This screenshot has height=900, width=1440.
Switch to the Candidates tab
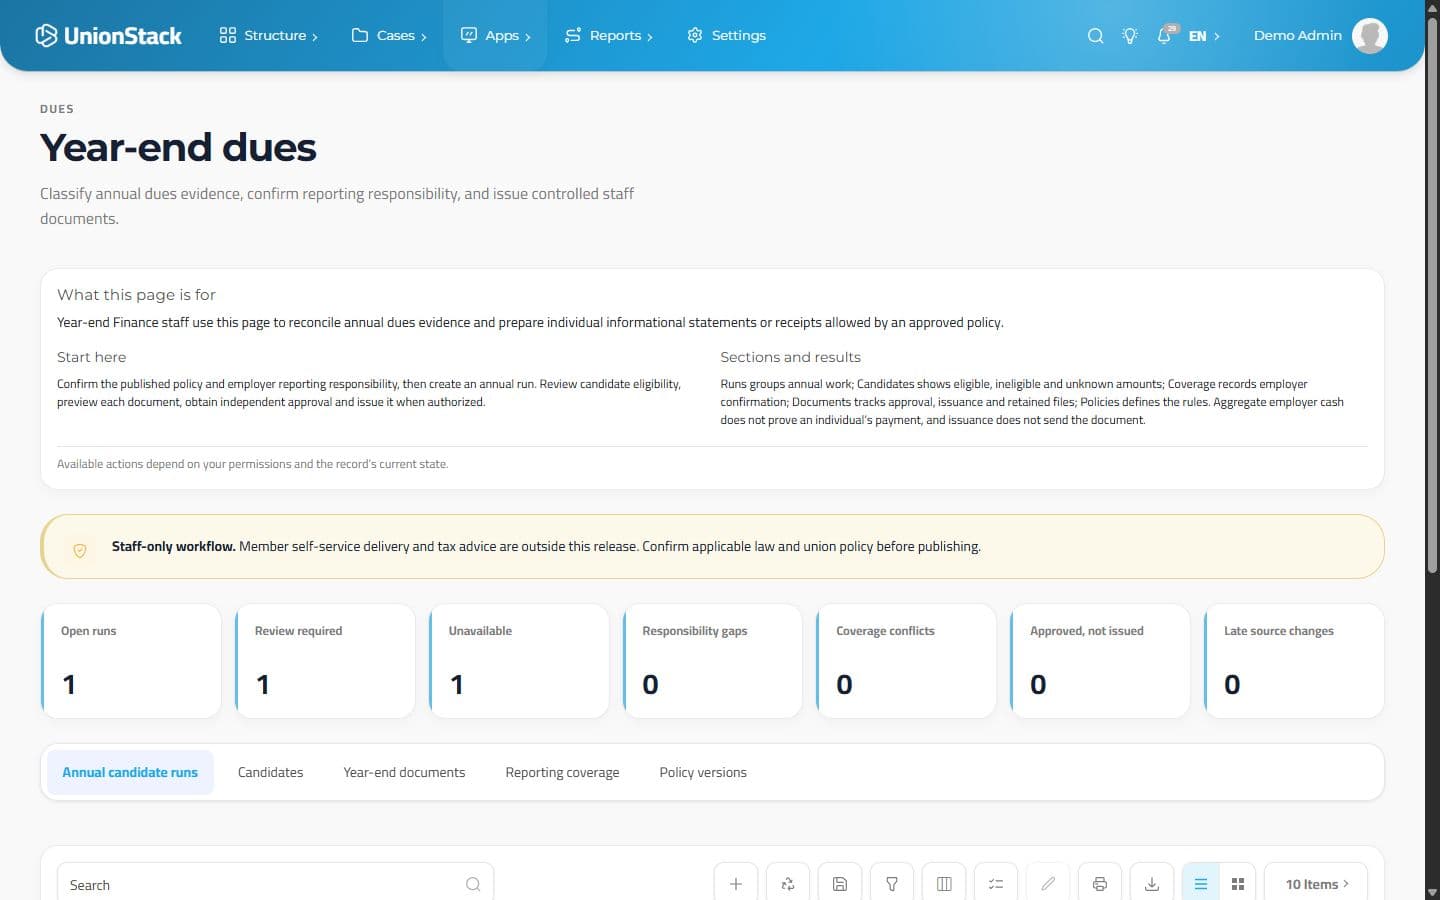click(270, 772)
